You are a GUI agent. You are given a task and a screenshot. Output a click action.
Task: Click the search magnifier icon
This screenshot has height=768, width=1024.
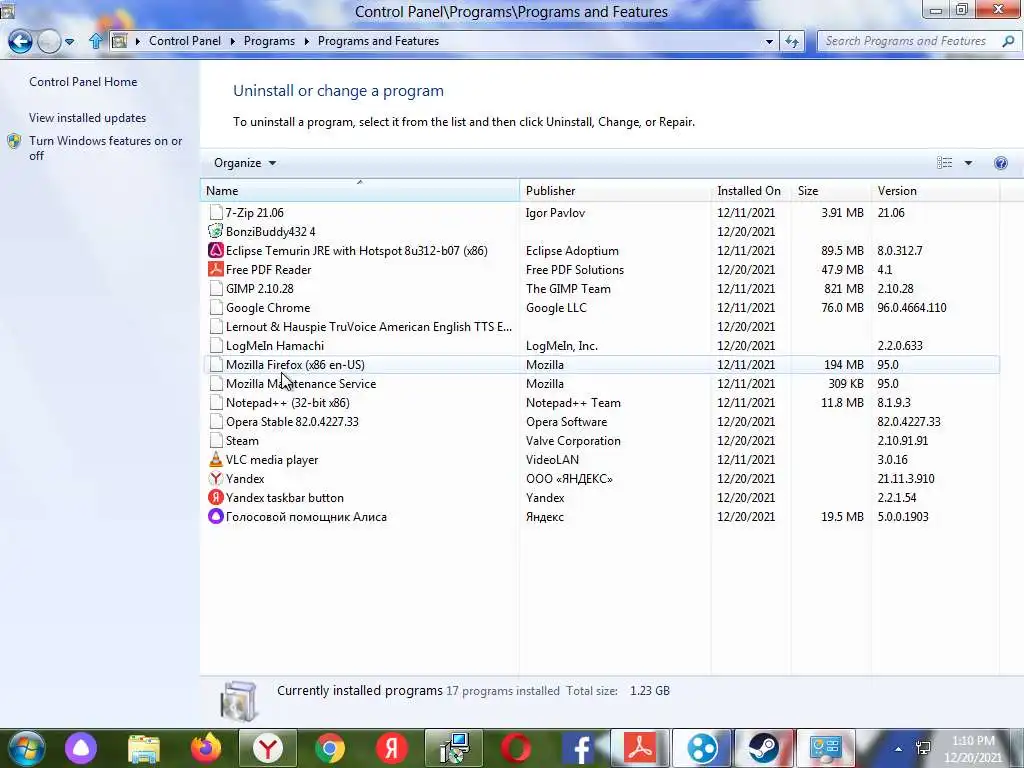pyautogui.click(x=1008, y=41)
